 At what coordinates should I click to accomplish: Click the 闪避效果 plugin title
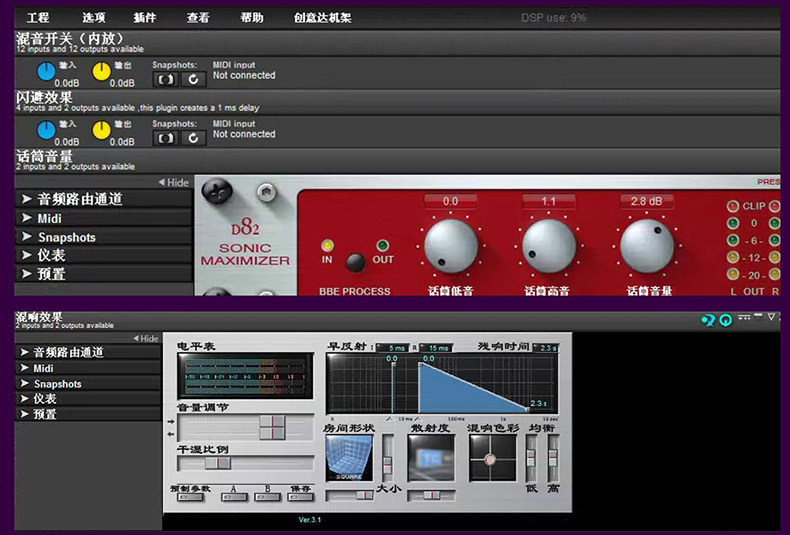click(x=44, y=97)
